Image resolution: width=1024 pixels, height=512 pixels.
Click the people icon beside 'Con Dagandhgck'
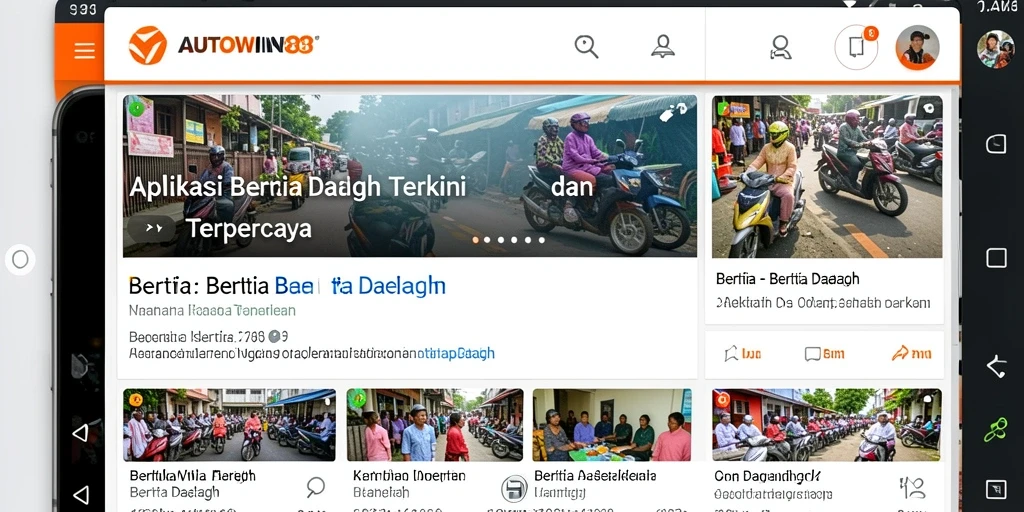[912, 487]
